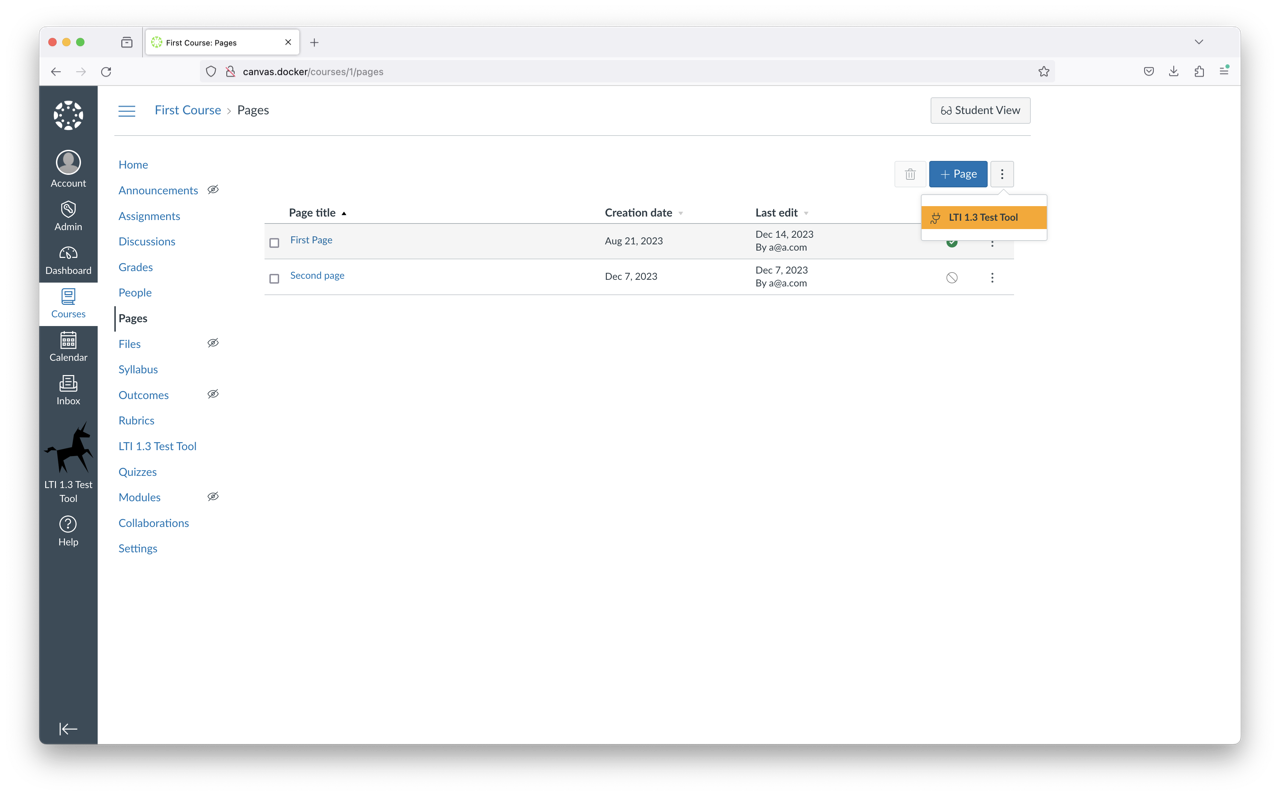The image size is (1280, 796).
Task: Open the options menu for Second page row
Action: [992, 277]
